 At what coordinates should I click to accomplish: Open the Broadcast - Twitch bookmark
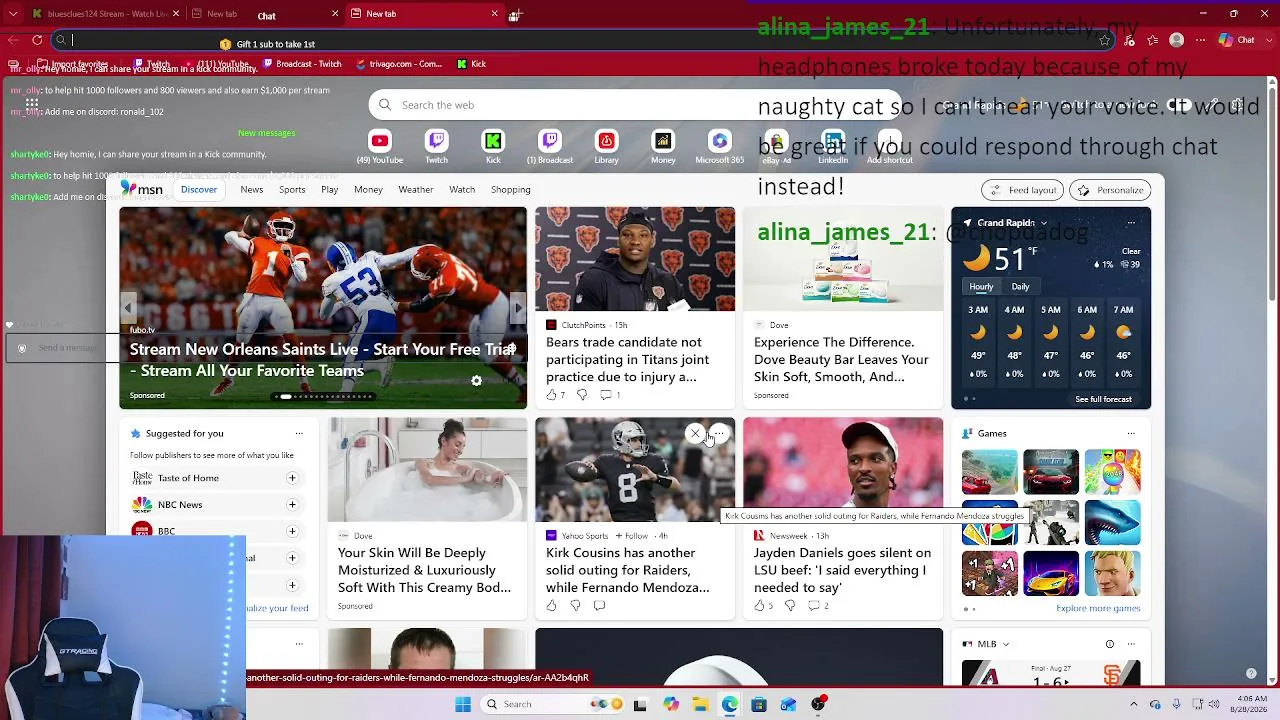[302, 64]
